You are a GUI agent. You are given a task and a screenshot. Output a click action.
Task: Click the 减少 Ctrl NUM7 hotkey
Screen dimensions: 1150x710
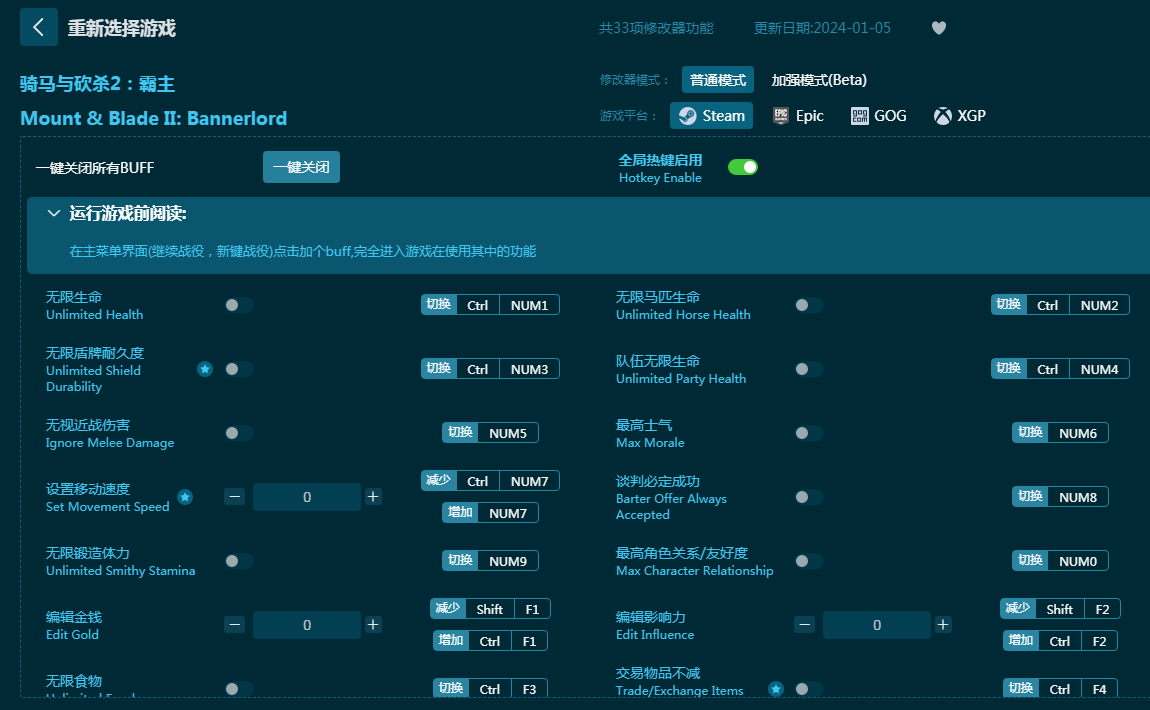491,481
